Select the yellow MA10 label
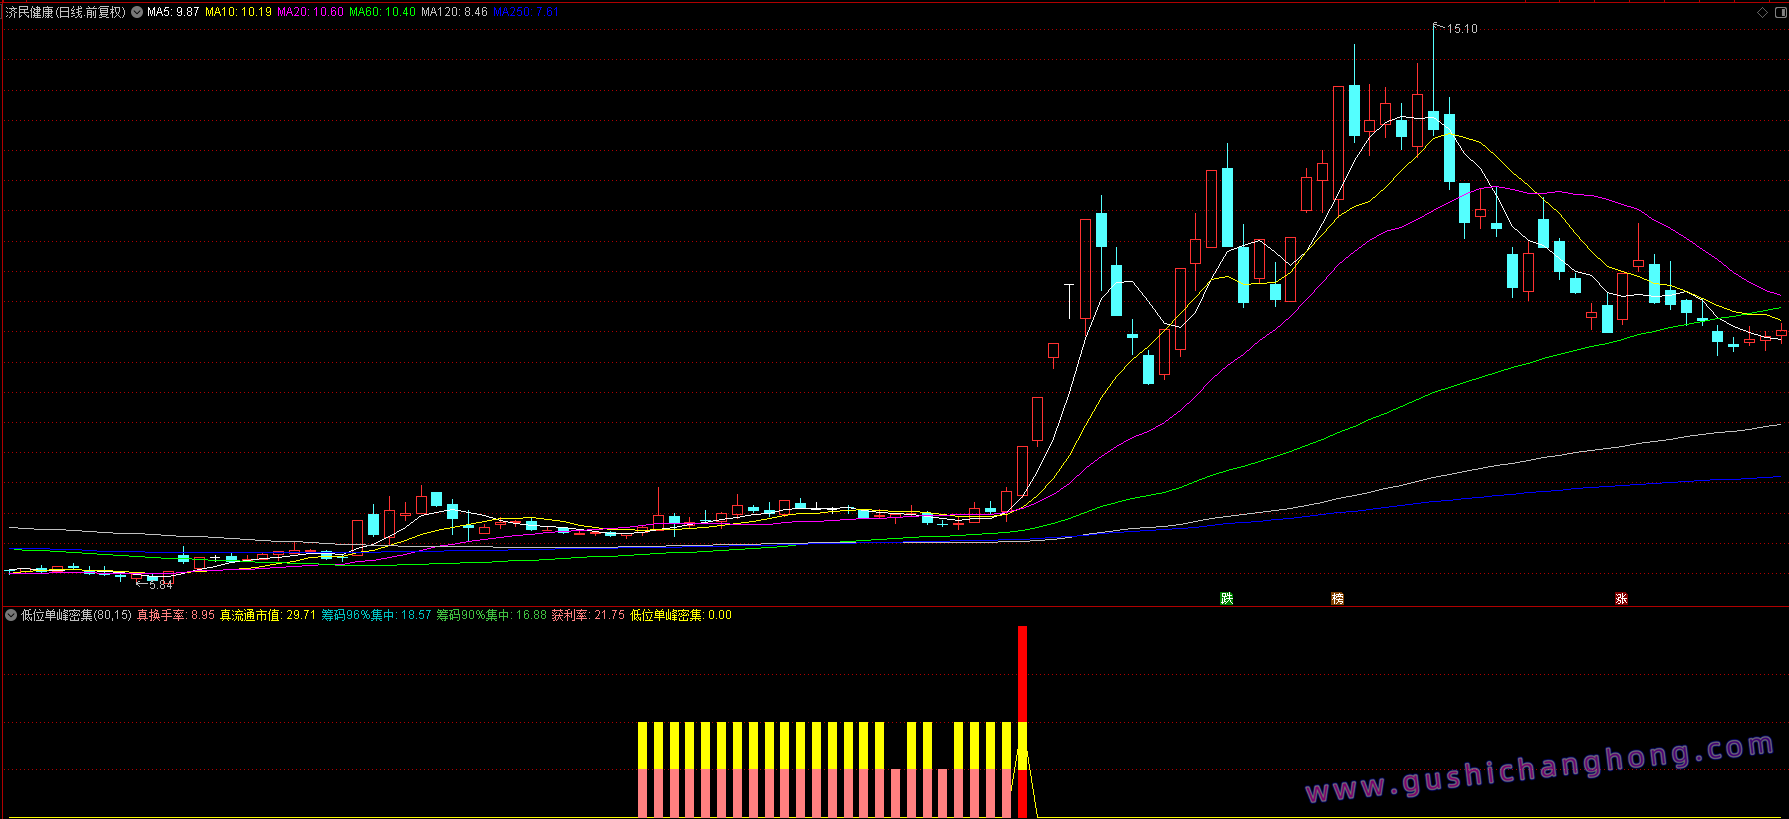Image resolution: width=1789 pixels, height=819 pixels. (238, 12)
